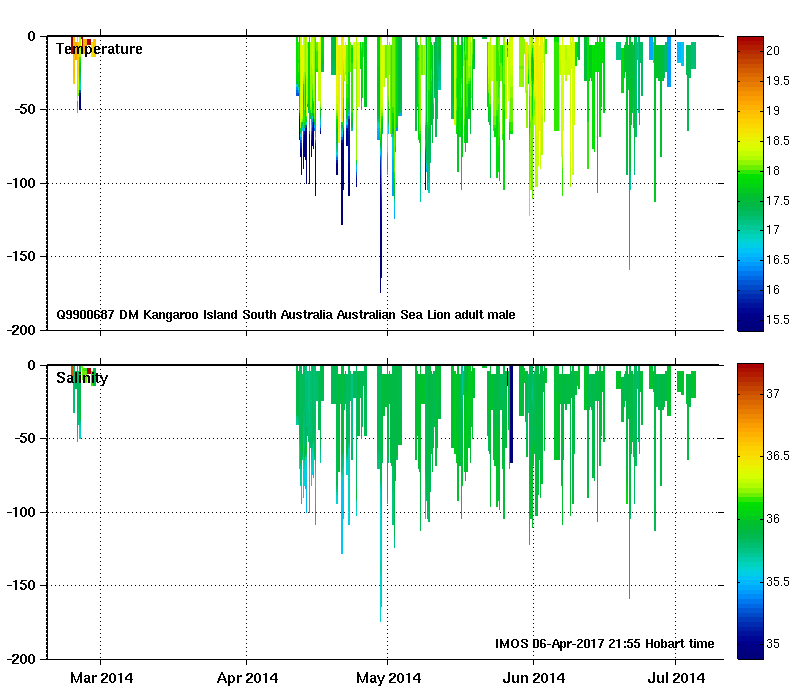Image resolution: width=799 pixels, height=700 pixels.
Task: Click the 20 tick on temperature colorbar
Action: pos(774,50)
